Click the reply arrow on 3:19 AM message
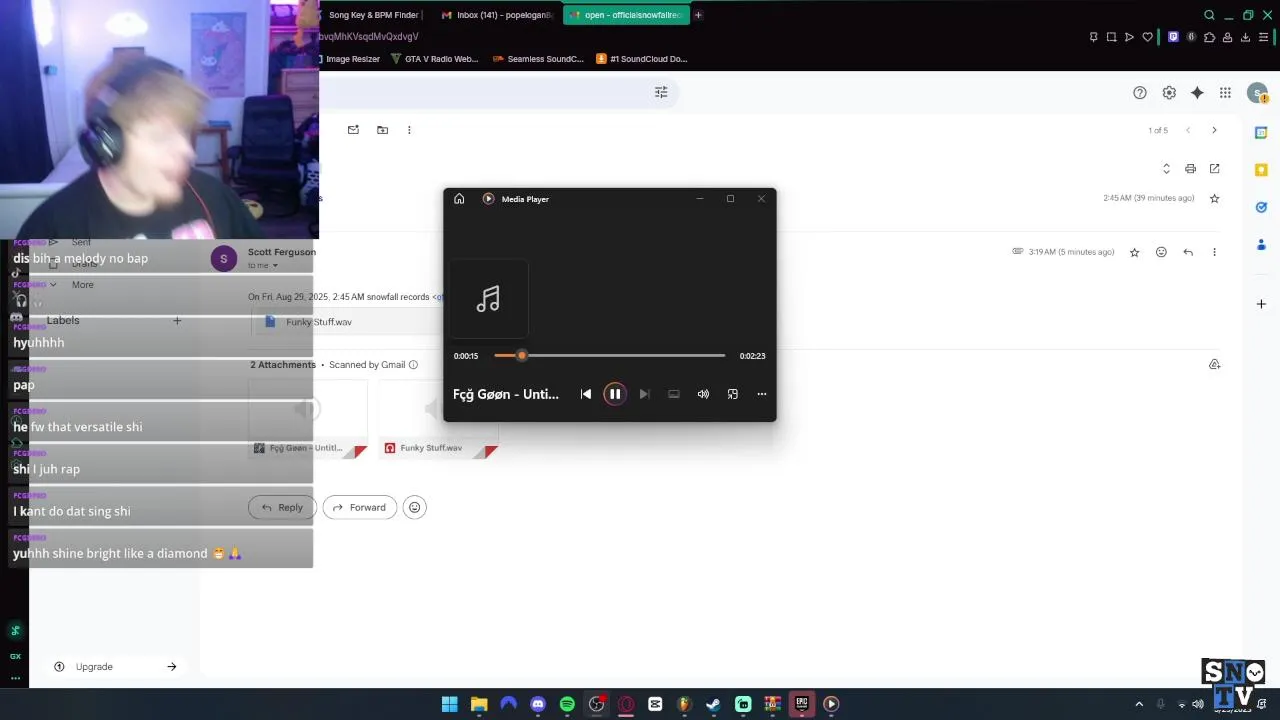Screen dimensions: 1280x720 pyautogui.click(x=1188, y=252)
